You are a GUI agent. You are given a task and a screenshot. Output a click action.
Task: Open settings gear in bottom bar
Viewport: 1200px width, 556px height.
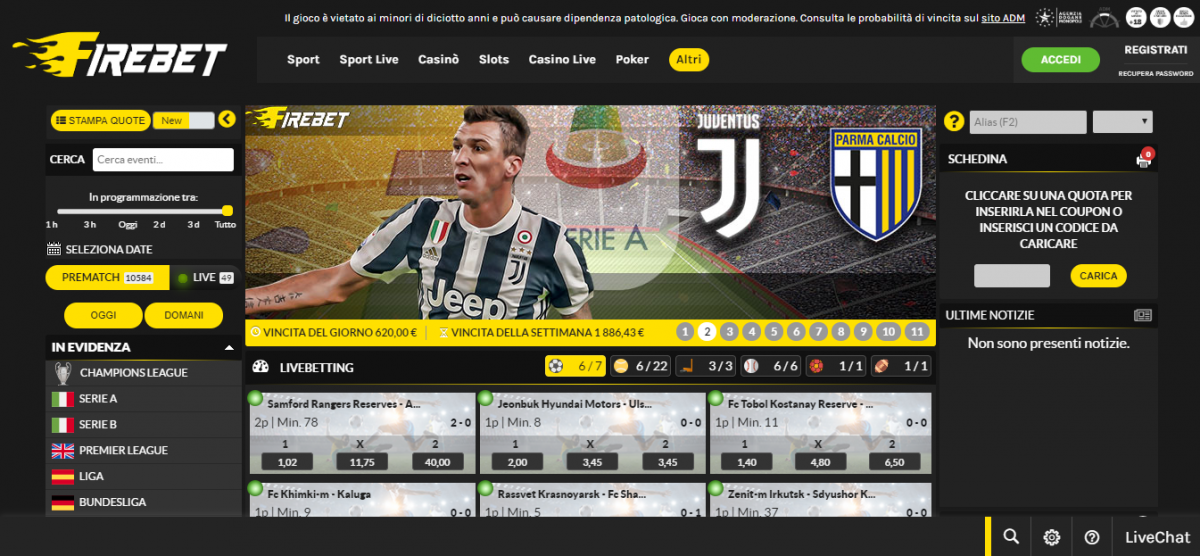pos(1052,537)
